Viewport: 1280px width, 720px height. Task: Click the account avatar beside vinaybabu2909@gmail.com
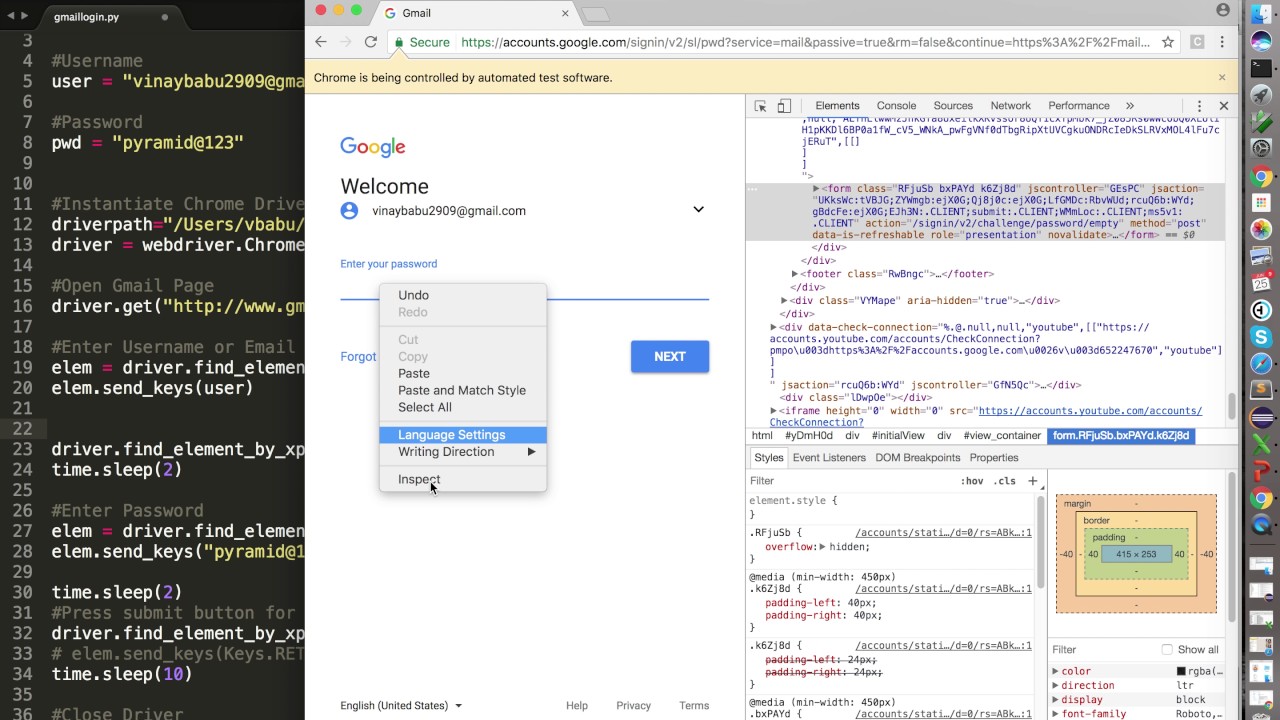[x=349, y=210]
